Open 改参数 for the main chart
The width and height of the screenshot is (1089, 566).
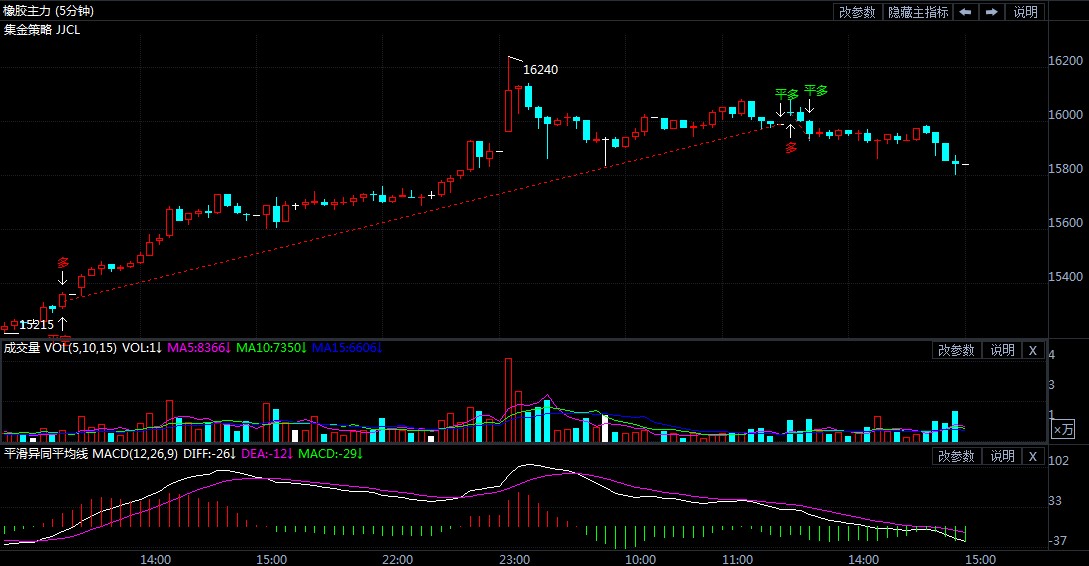857,12
